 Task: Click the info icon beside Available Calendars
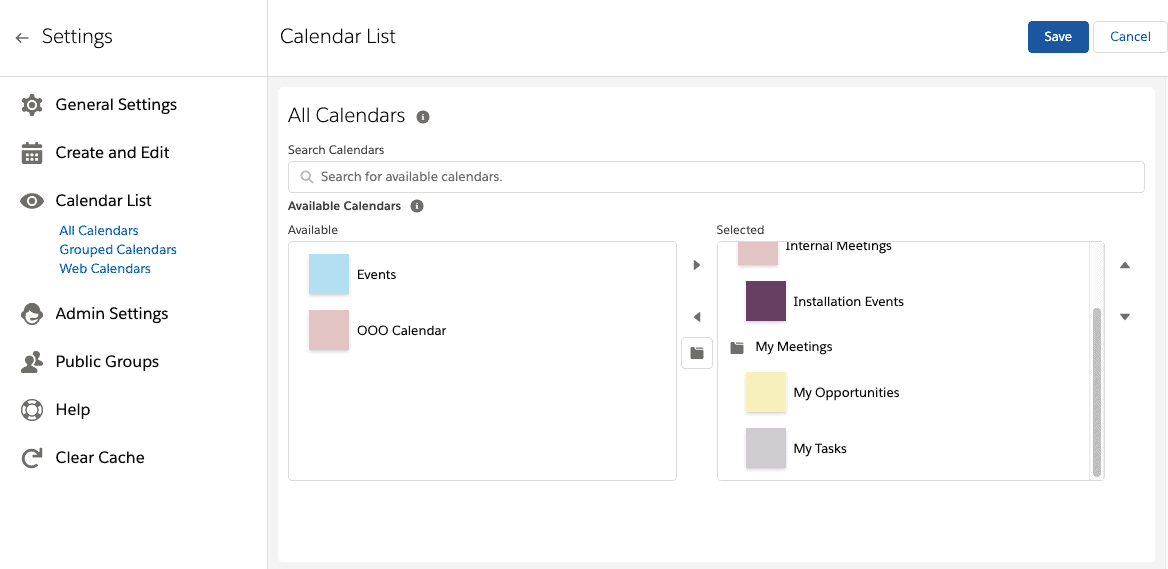click(417, 206)
